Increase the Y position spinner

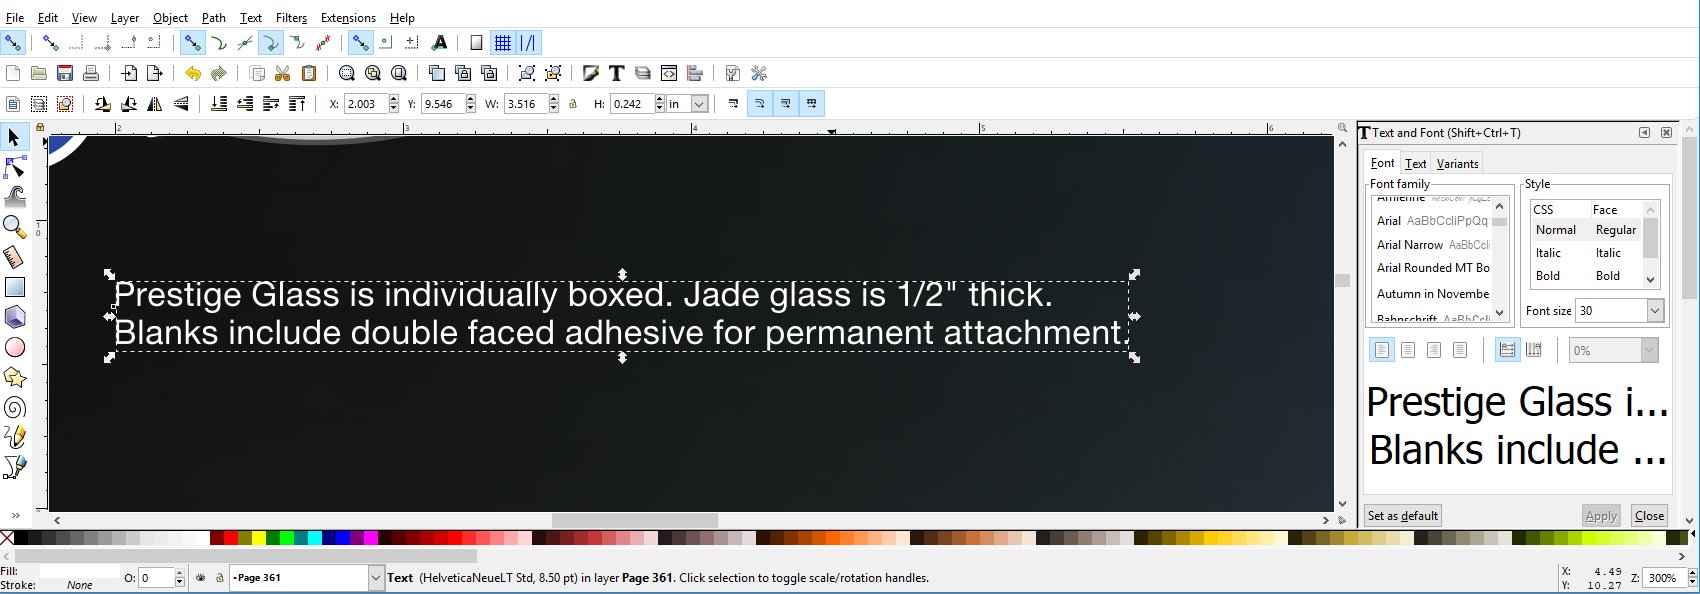pos(472,99)
